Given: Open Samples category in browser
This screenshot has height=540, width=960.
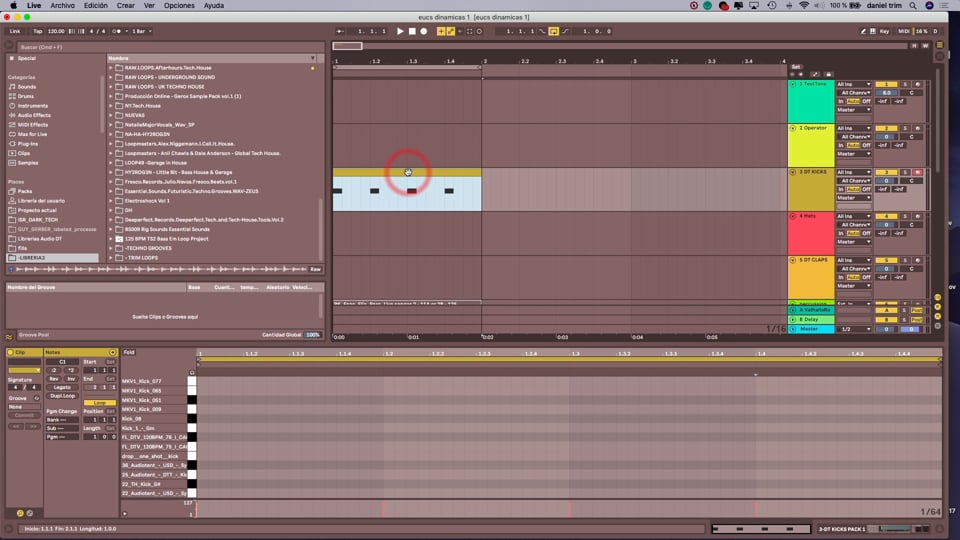Looking at the screenshot, I should [28, 163].
